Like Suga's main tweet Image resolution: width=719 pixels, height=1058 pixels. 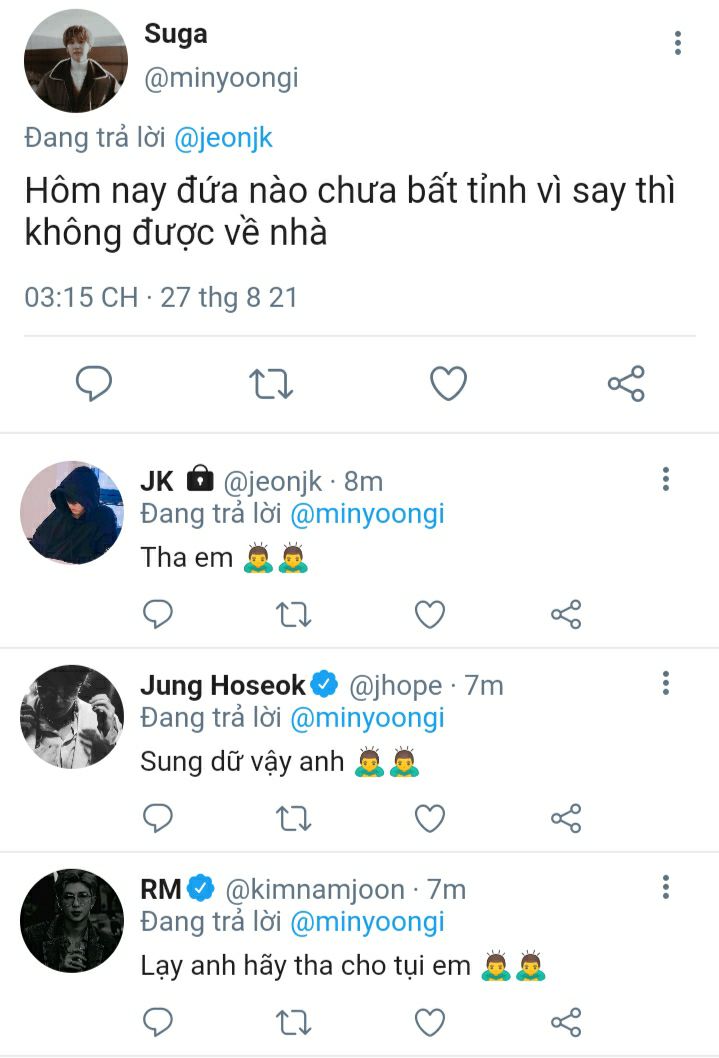click(449, 384)
